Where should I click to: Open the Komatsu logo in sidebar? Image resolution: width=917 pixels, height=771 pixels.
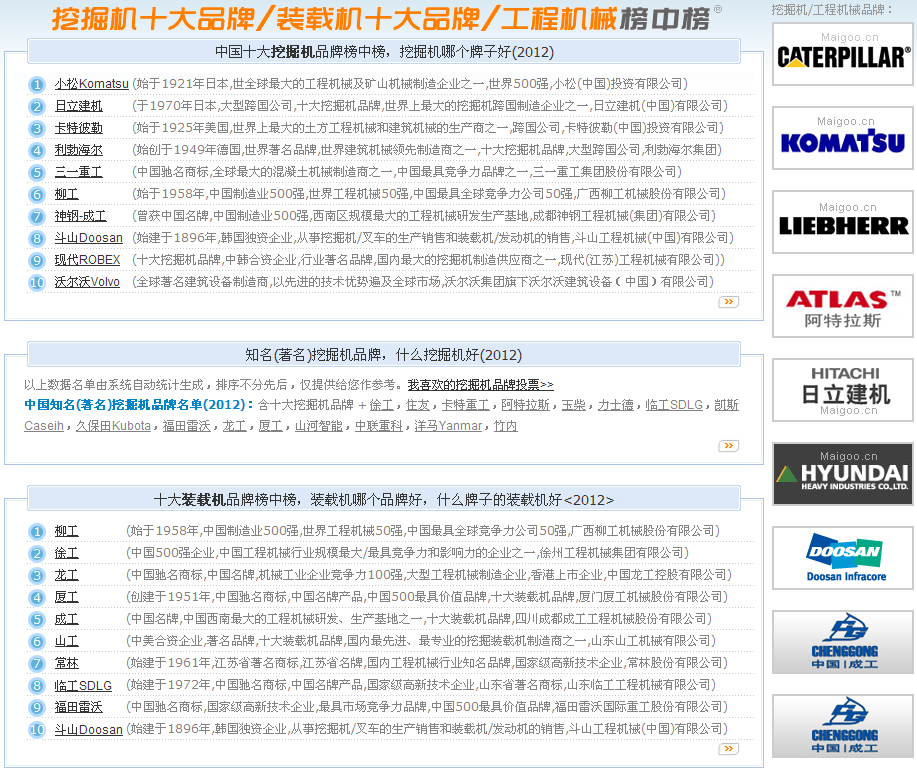click(842, 140)
